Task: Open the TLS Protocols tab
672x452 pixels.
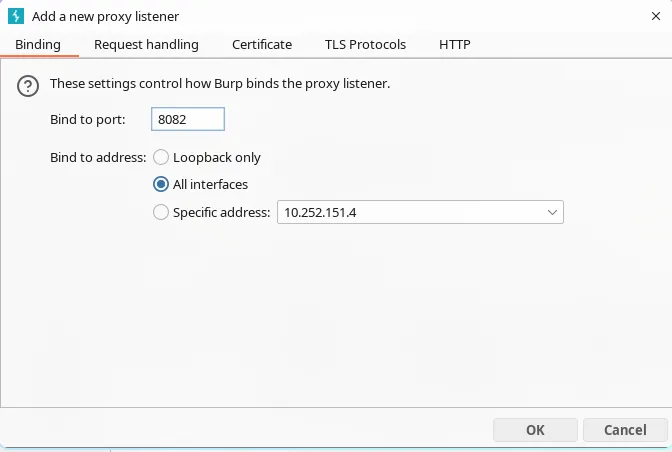Action: [365, 45]
